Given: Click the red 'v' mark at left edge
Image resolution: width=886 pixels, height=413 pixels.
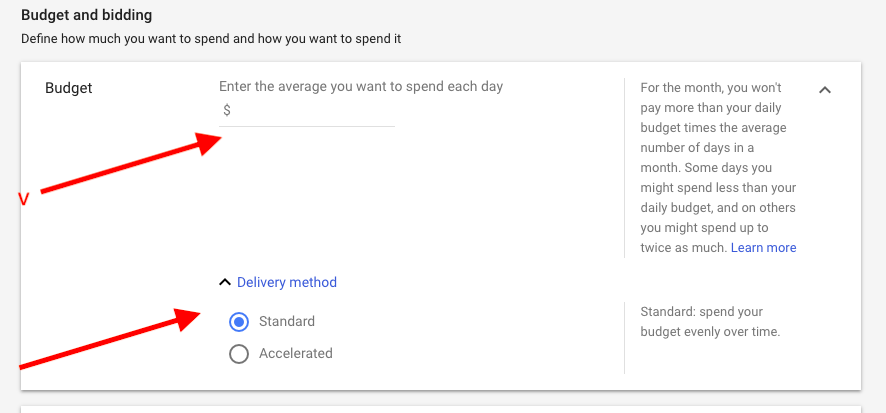Looking at the screenshot, I should (x=24, y=199).
